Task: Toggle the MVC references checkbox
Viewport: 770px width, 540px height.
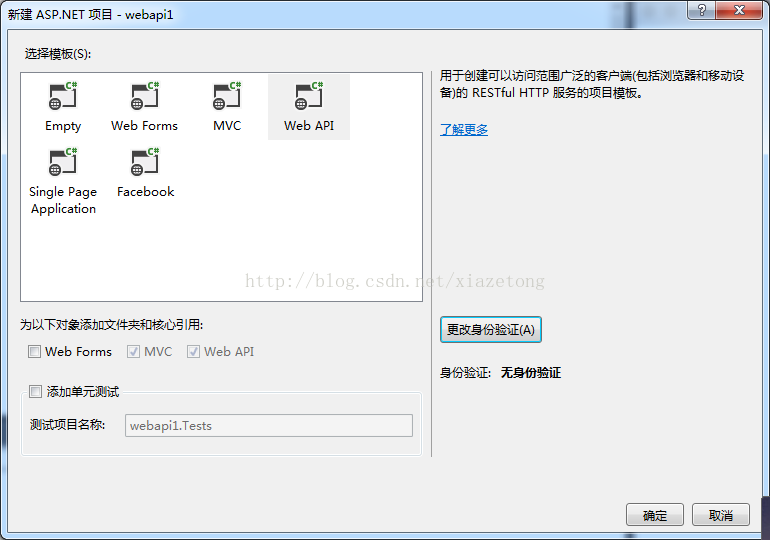Action: click(133, 351)
